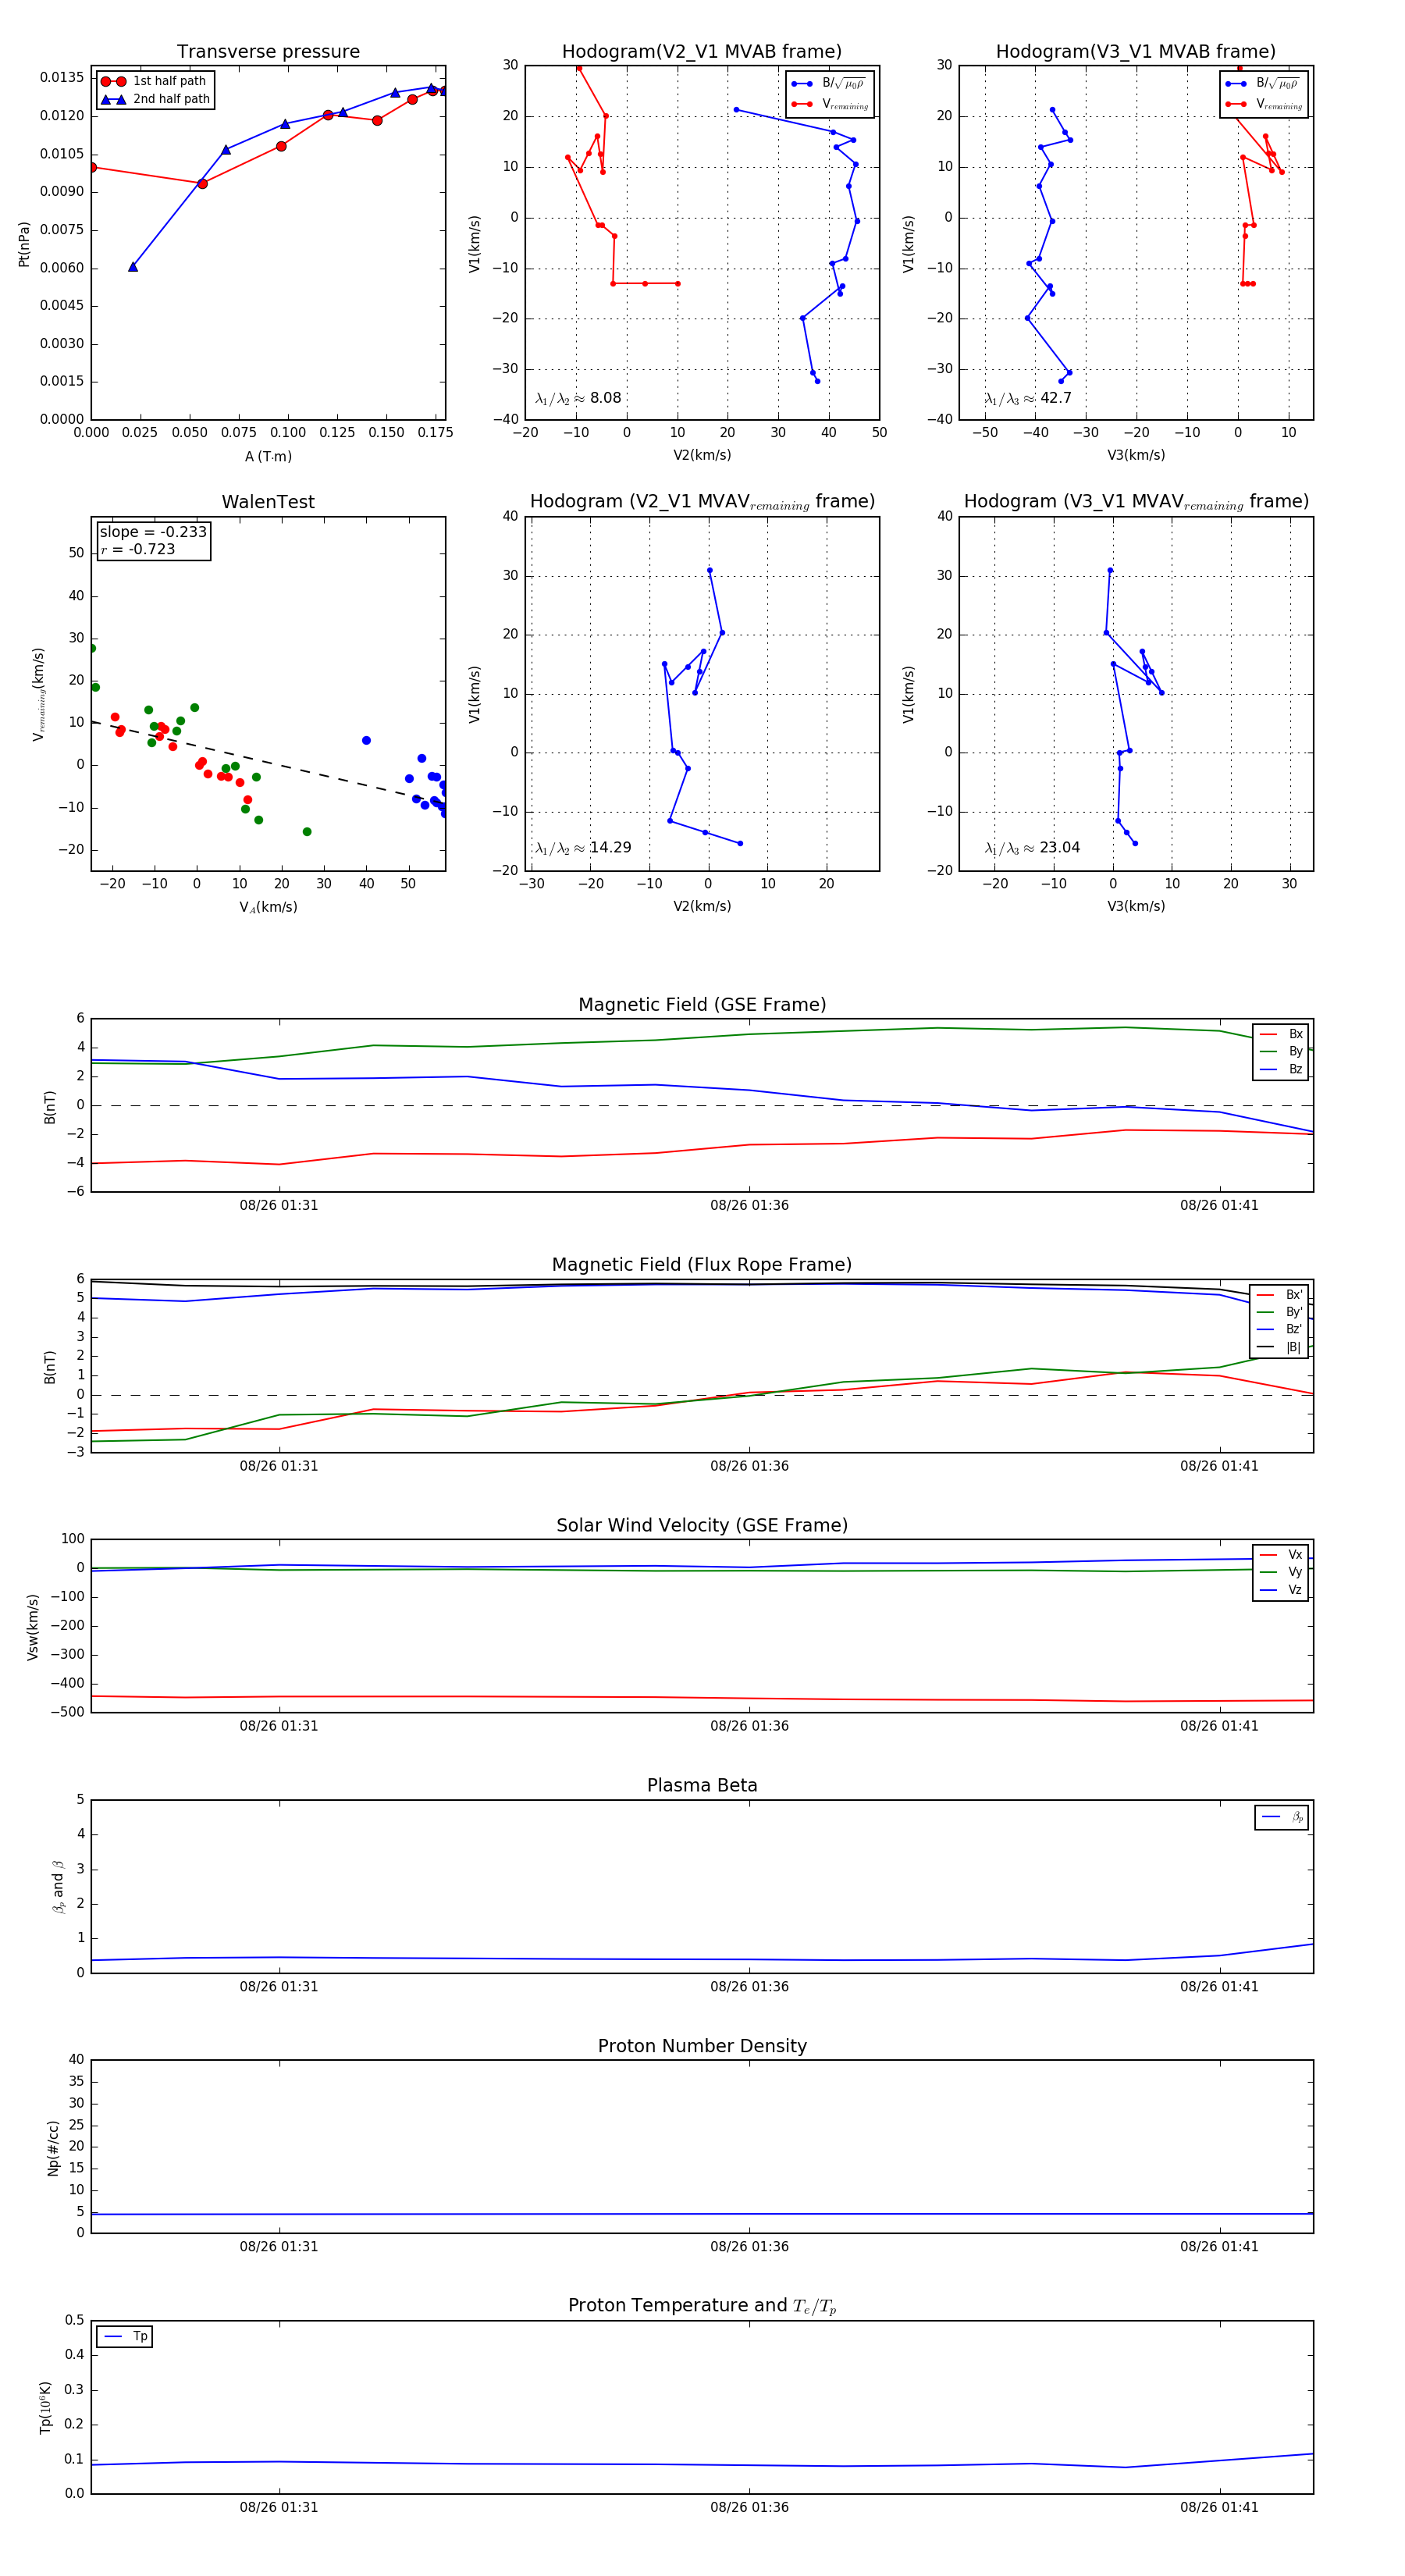Click the λ1/λ3 ≈ 42.7 annotation
This screenshot has width=1405, height=2576.
point(1028,398)
